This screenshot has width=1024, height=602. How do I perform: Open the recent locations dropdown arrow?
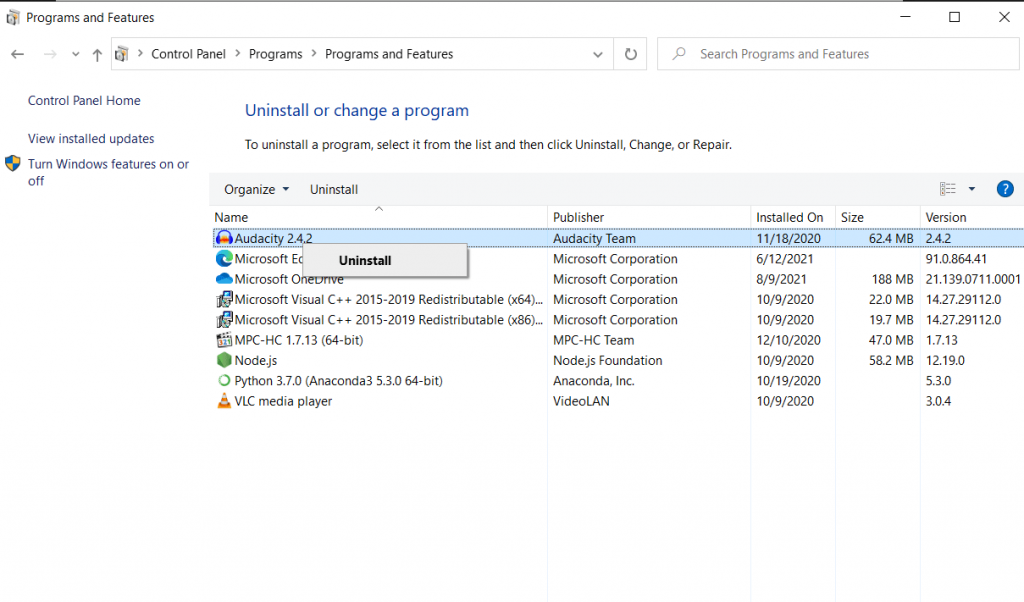tap(76, 54)
